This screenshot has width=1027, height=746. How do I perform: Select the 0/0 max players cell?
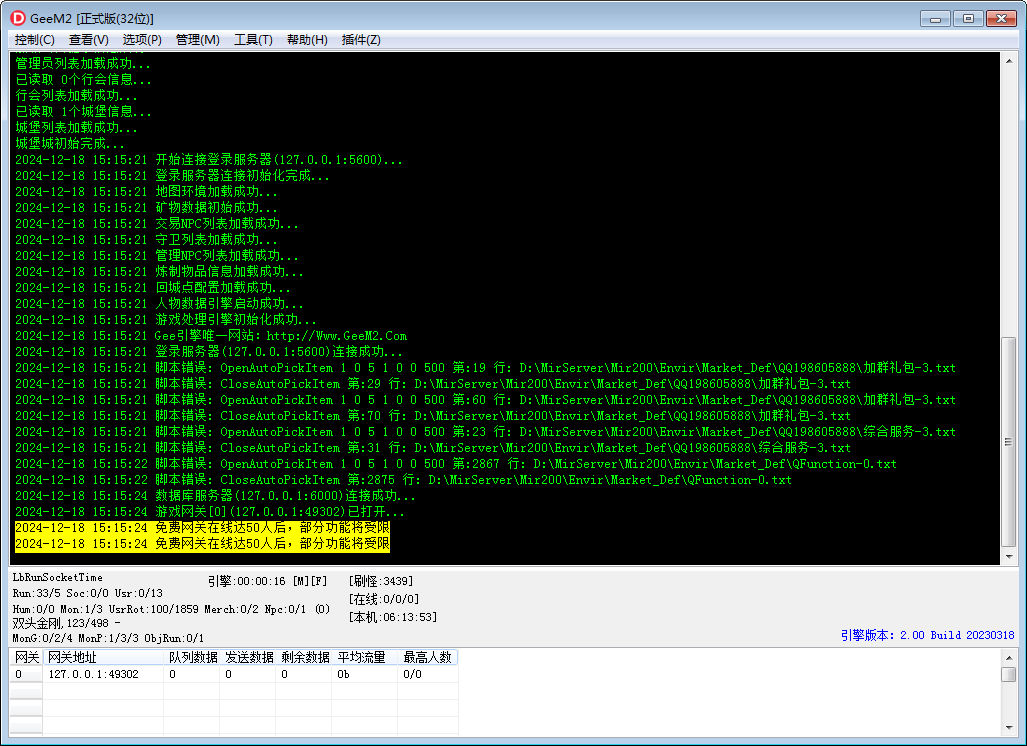point(428,674)
